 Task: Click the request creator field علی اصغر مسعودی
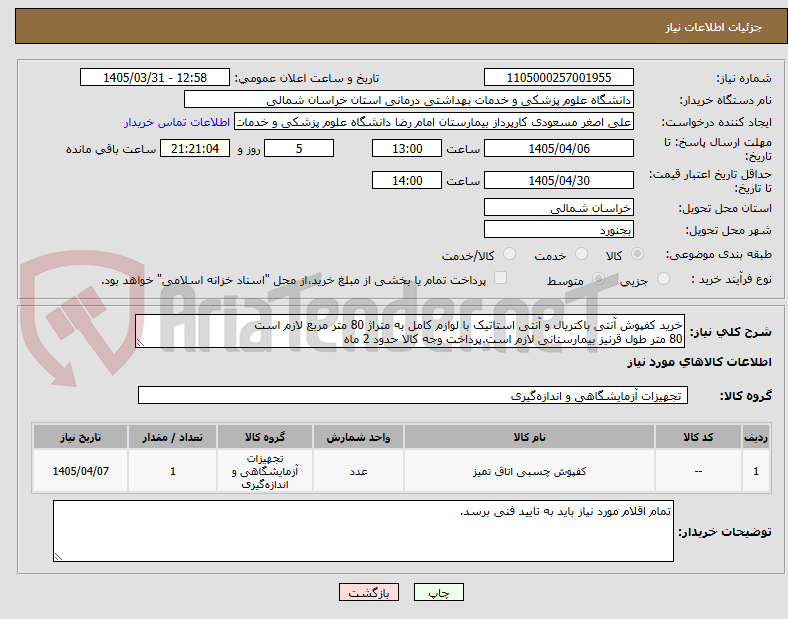[434, 122]
